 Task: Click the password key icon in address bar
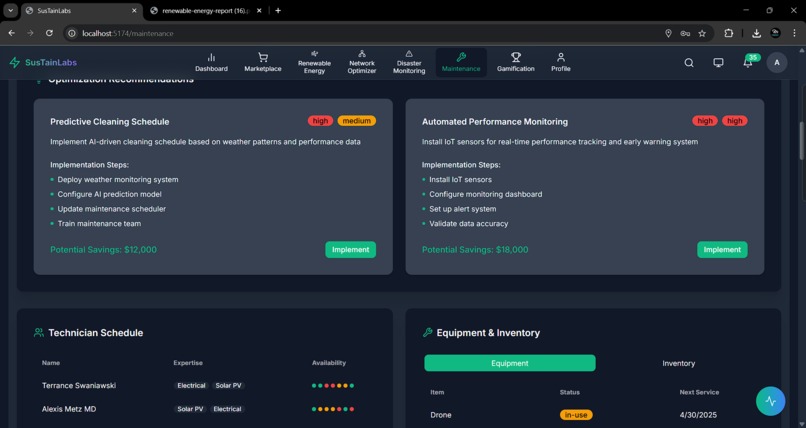685,33
